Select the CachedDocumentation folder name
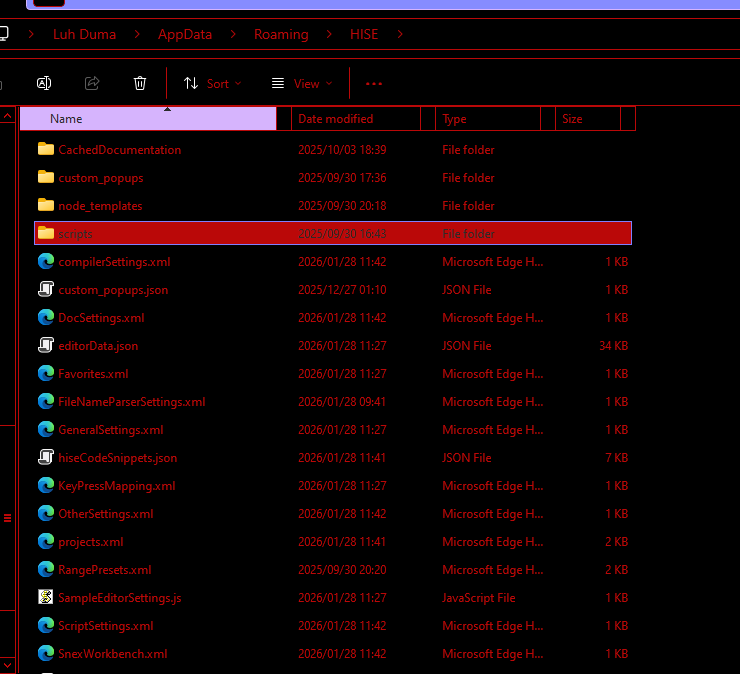The height and width of the screenshot is (674, 740). (x=120, y=150)
